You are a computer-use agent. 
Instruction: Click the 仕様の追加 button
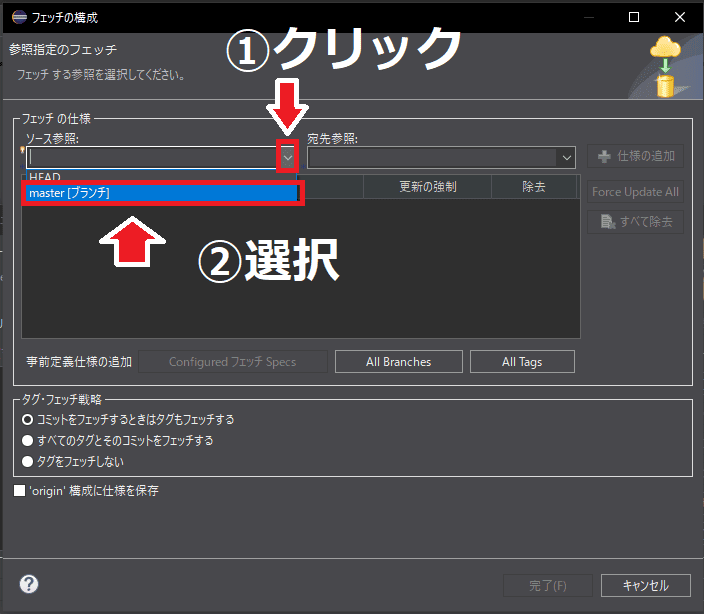(x=636, y=156)
